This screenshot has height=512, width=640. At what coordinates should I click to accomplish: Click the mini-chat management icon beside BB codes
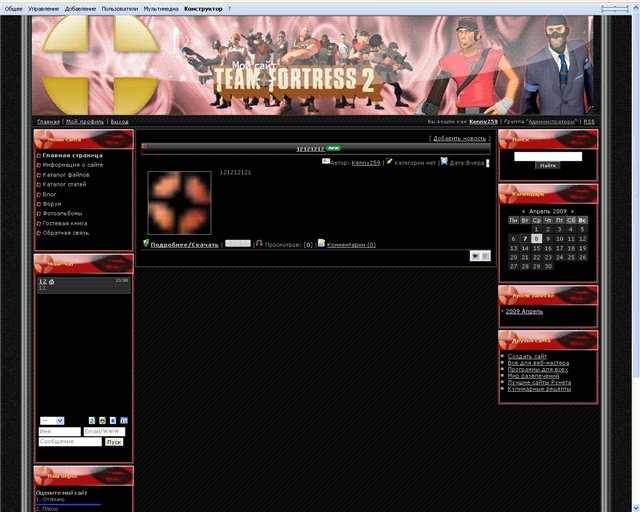(124, 421)
